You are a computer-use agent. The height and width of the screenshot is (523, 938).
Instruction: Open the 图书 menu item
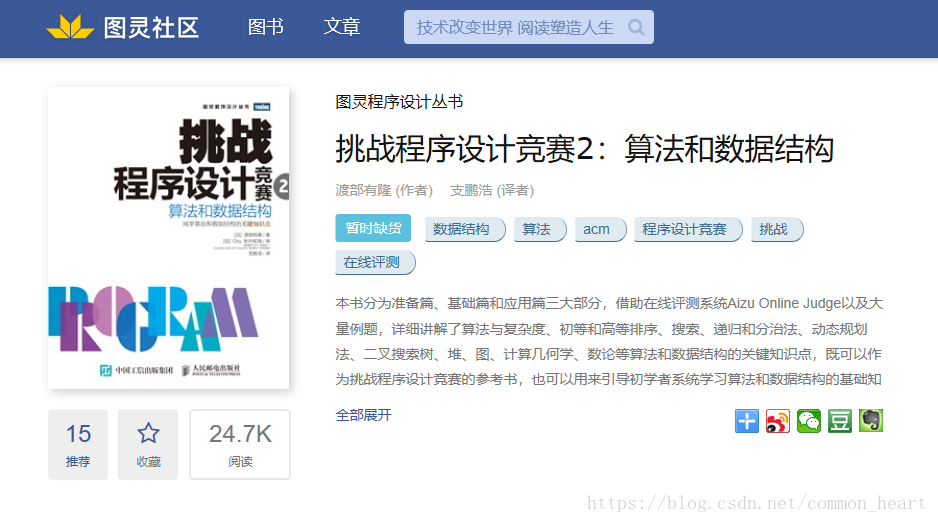point(266,27)
